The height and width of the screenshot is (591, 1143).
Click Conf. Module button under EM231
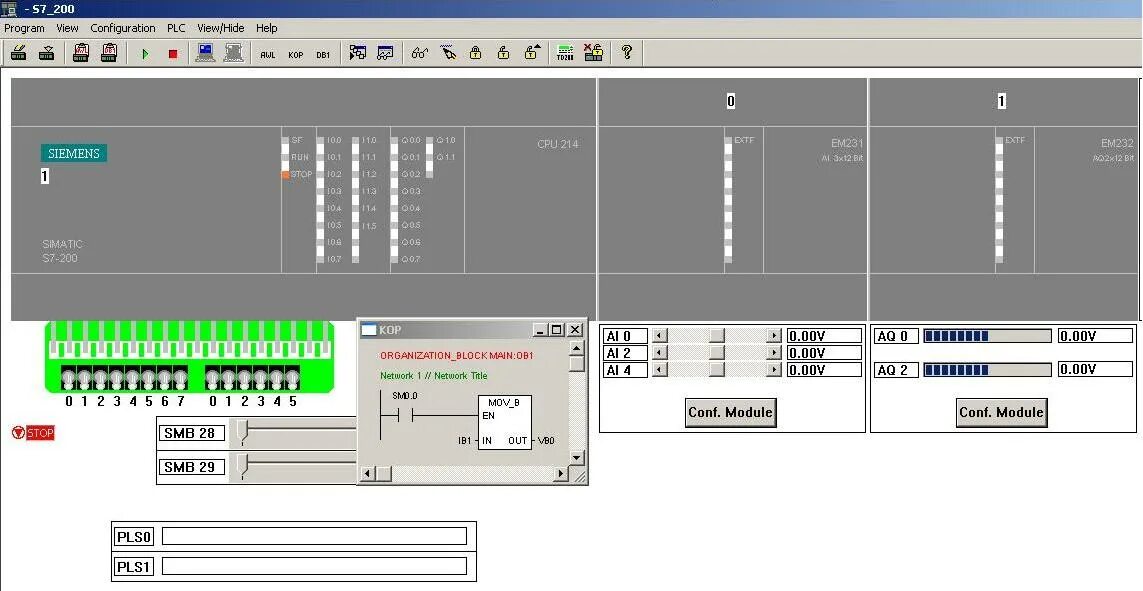coord(730,412)
